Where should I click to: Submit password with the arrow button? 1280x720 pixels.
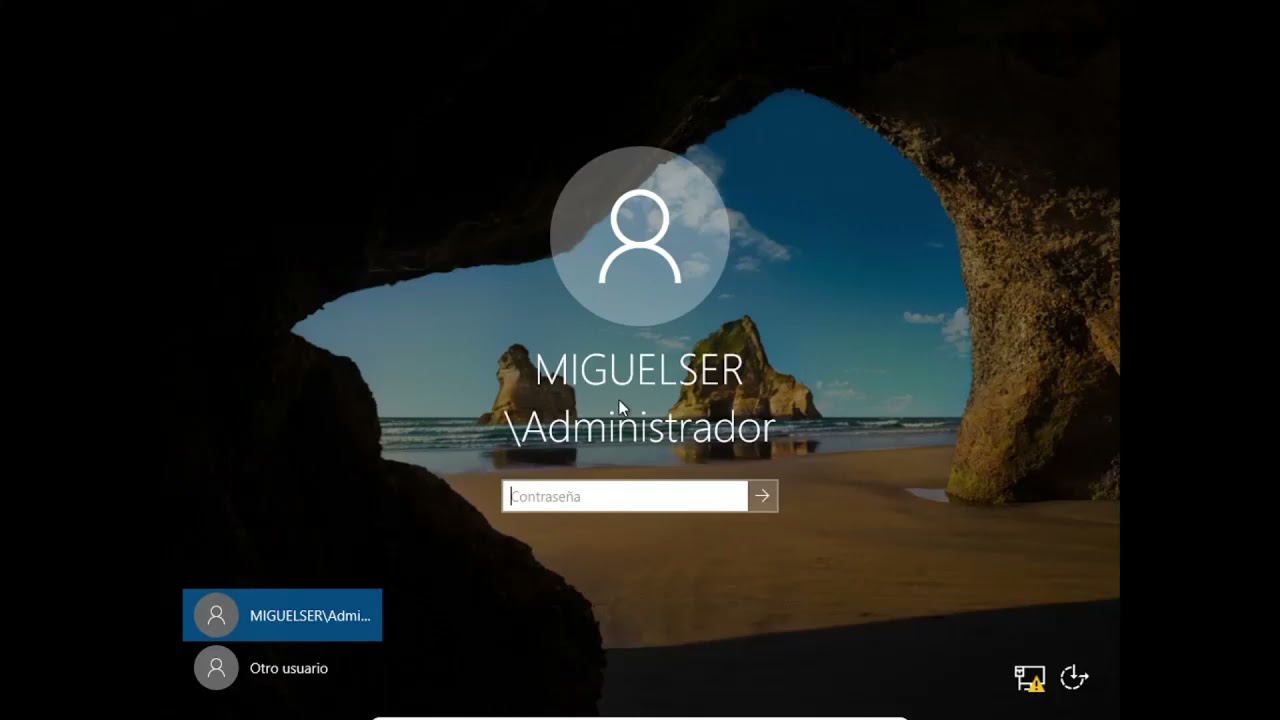[x=763, y=496]
